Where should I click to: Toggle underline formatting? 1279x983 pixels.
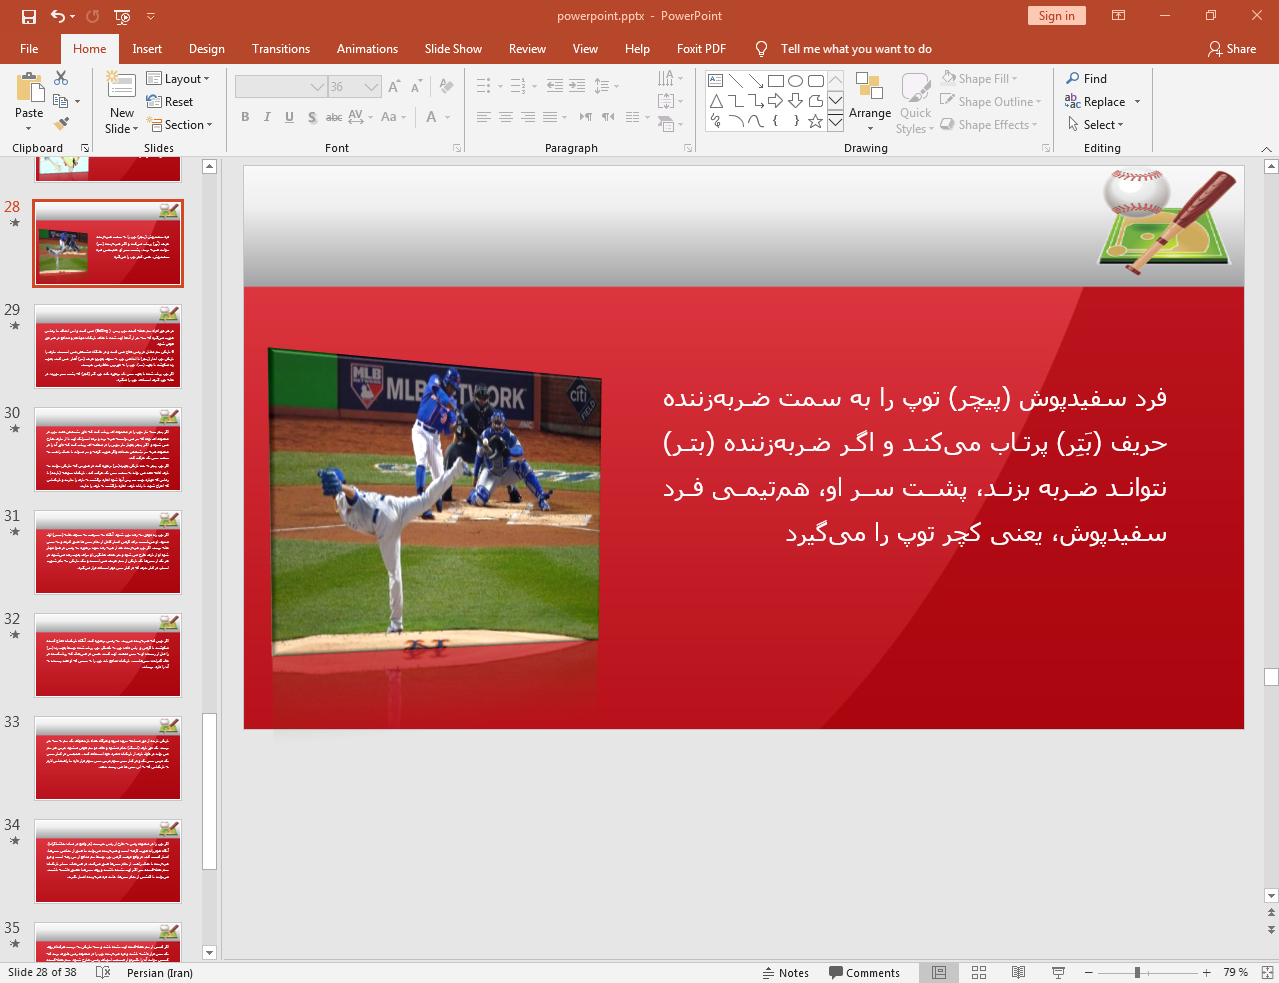pos(289,117)
